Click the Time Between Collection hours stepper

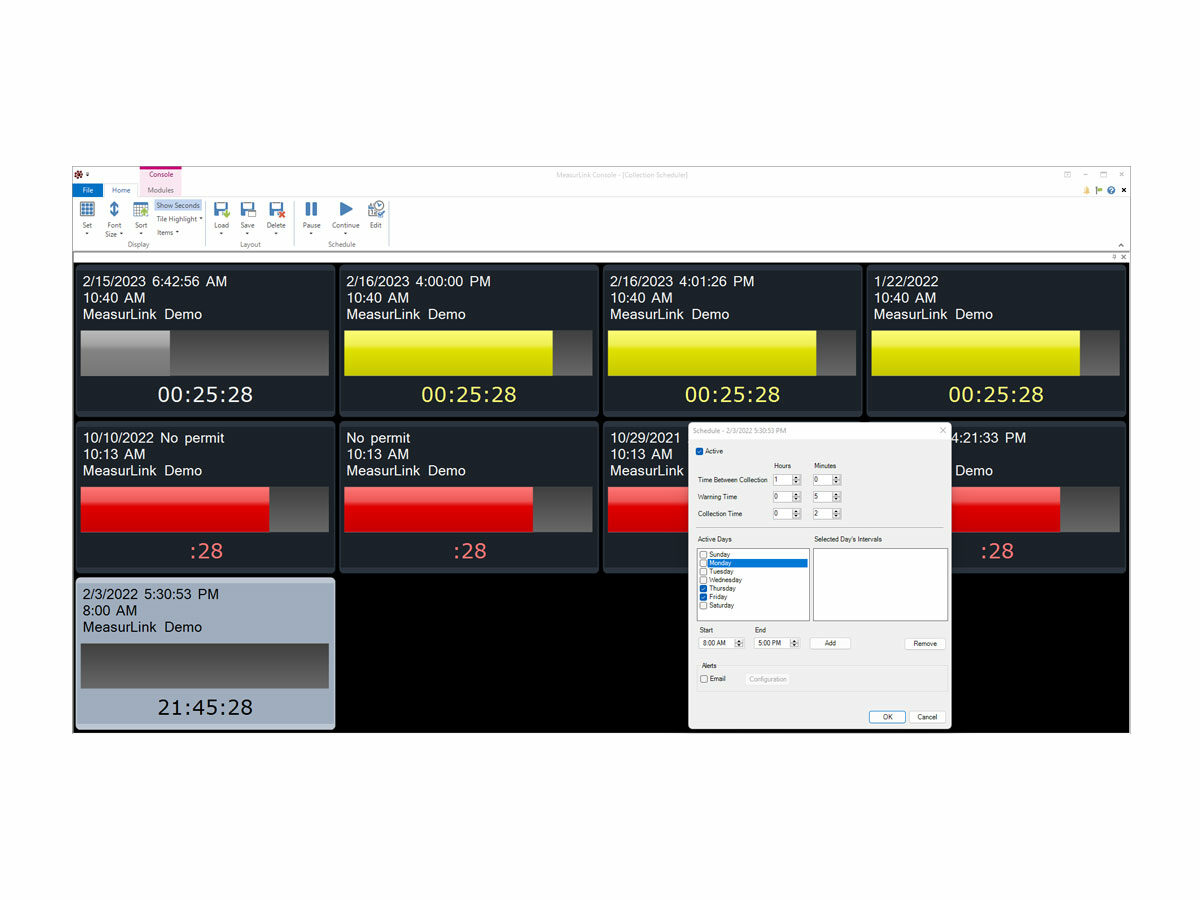click(x=797, y=480)
